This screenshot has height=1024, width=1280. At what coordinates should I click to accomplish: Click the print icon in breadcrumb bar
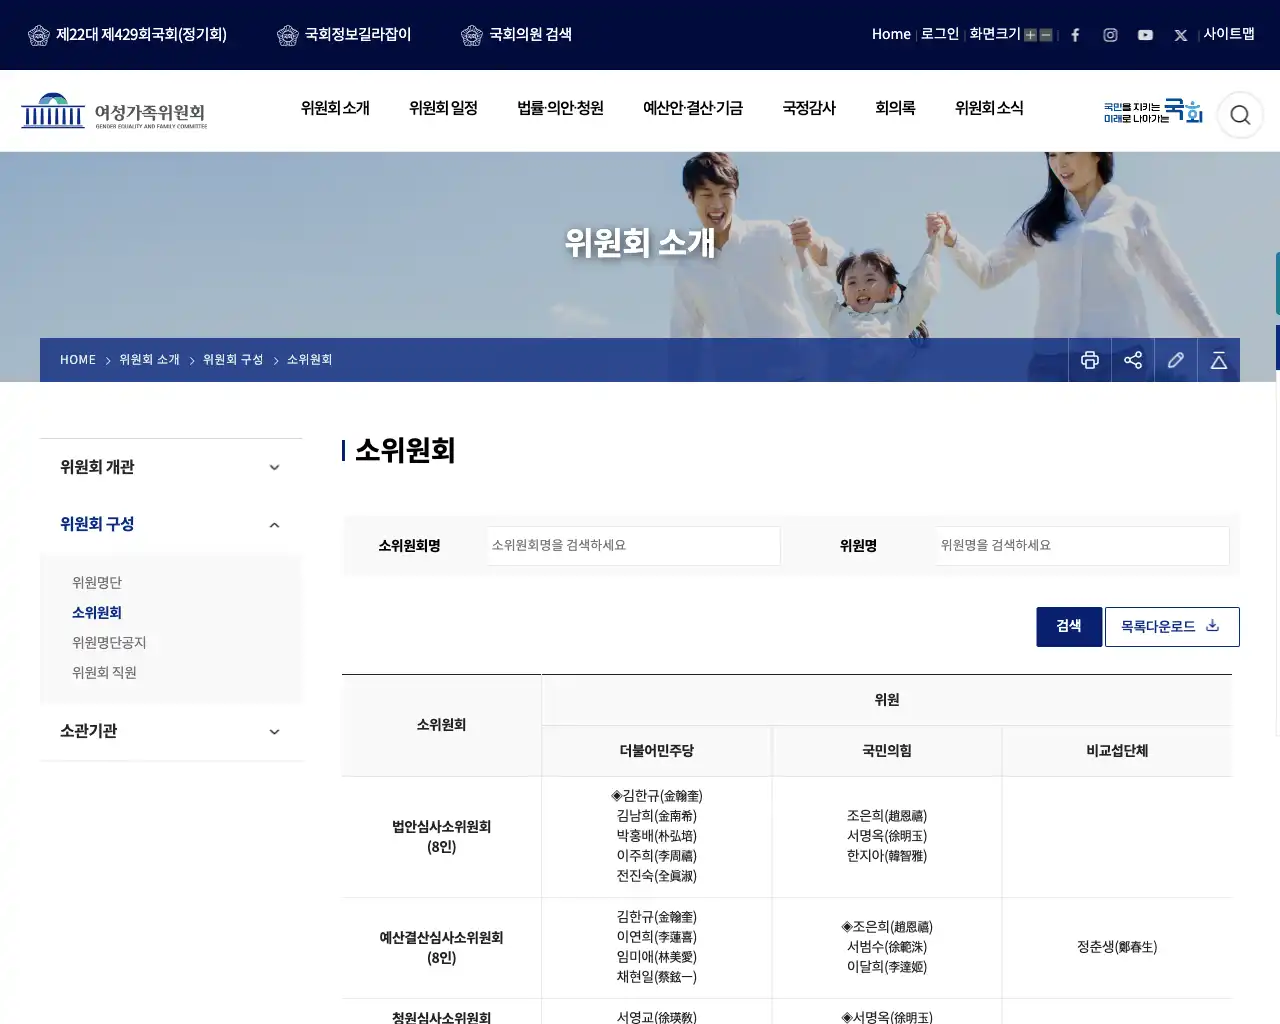point(1090,360)
